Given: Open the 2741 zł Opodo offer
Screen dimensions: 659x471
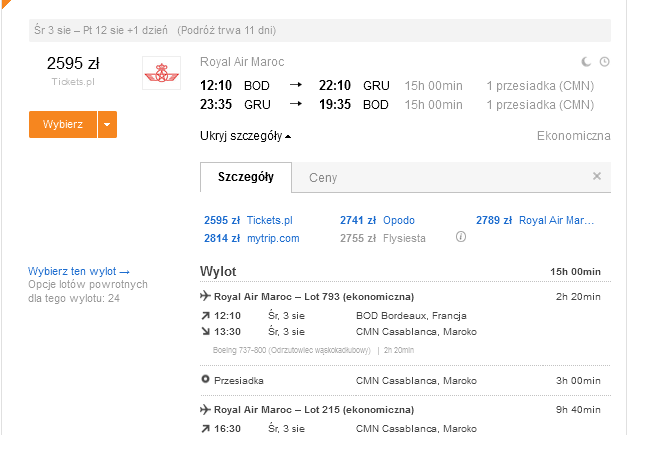Looking at the screenshot, I should point(377,220).
